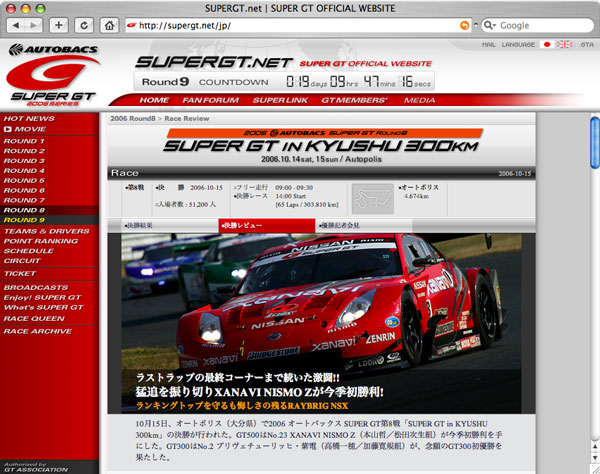The image size is (600, 474).
Task: Switch to the 決勝レビュー tab
Action: (267, 226)
